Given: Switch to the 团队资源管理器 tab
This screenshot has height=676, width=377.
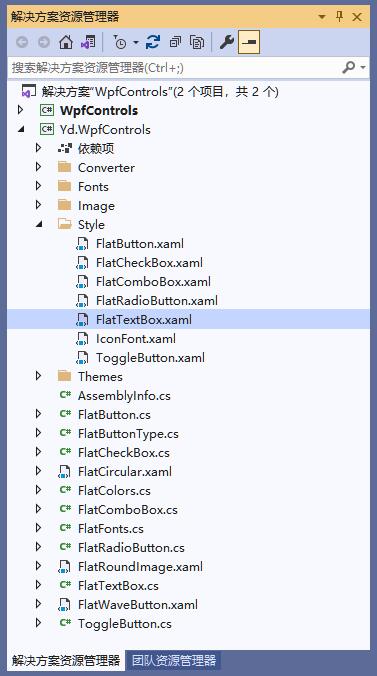Looking at the screenshot, I should pyautogui.click(x=174, y=660).
